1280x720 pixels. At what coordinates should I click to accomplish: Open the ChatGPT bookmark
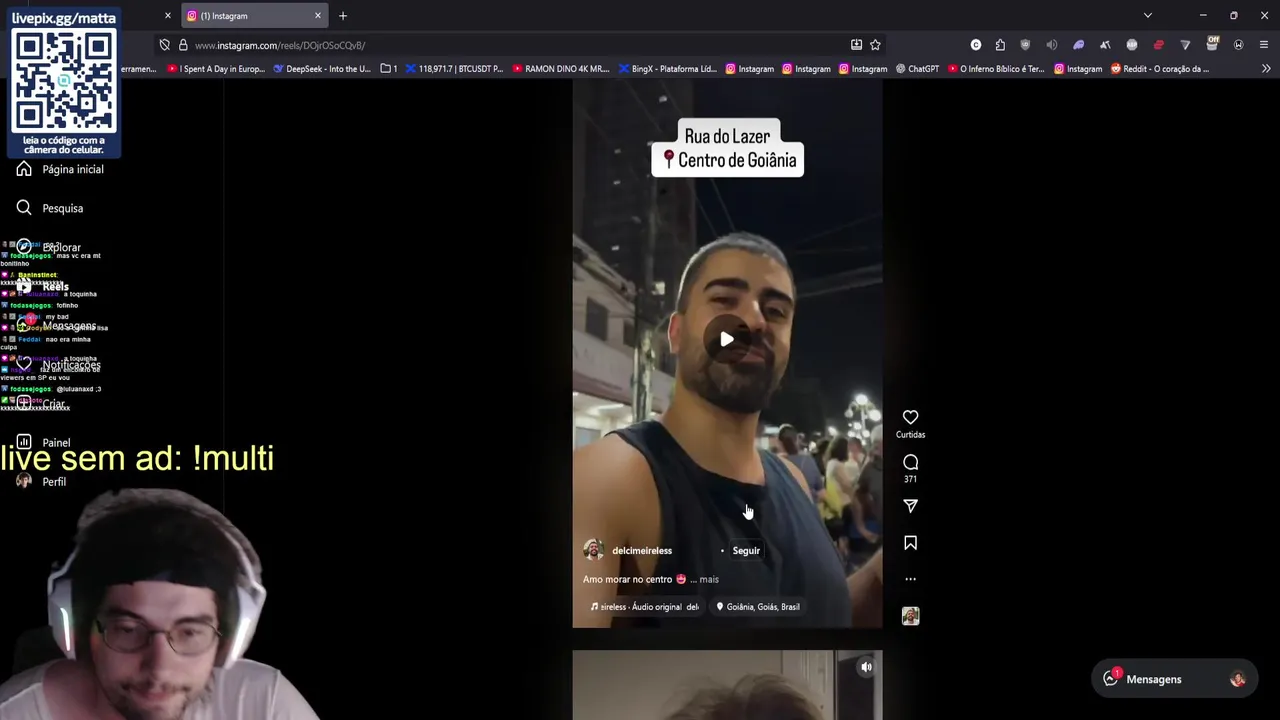[917, 69]
